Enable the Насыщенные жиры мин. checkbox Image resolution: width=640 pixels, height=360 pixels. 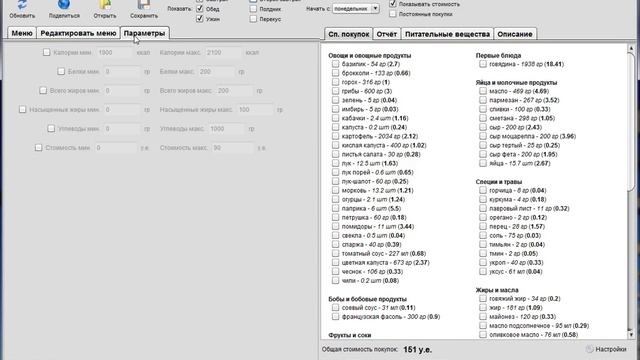click(22, 109)
